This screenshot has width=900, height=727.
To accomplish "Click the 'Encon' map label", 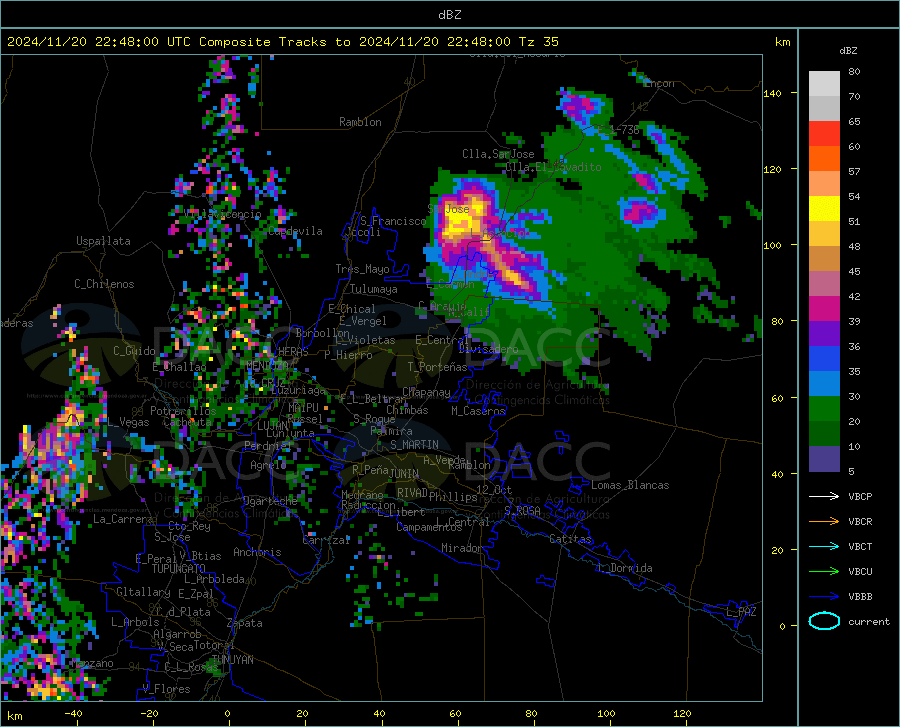I will click(659, 83).
